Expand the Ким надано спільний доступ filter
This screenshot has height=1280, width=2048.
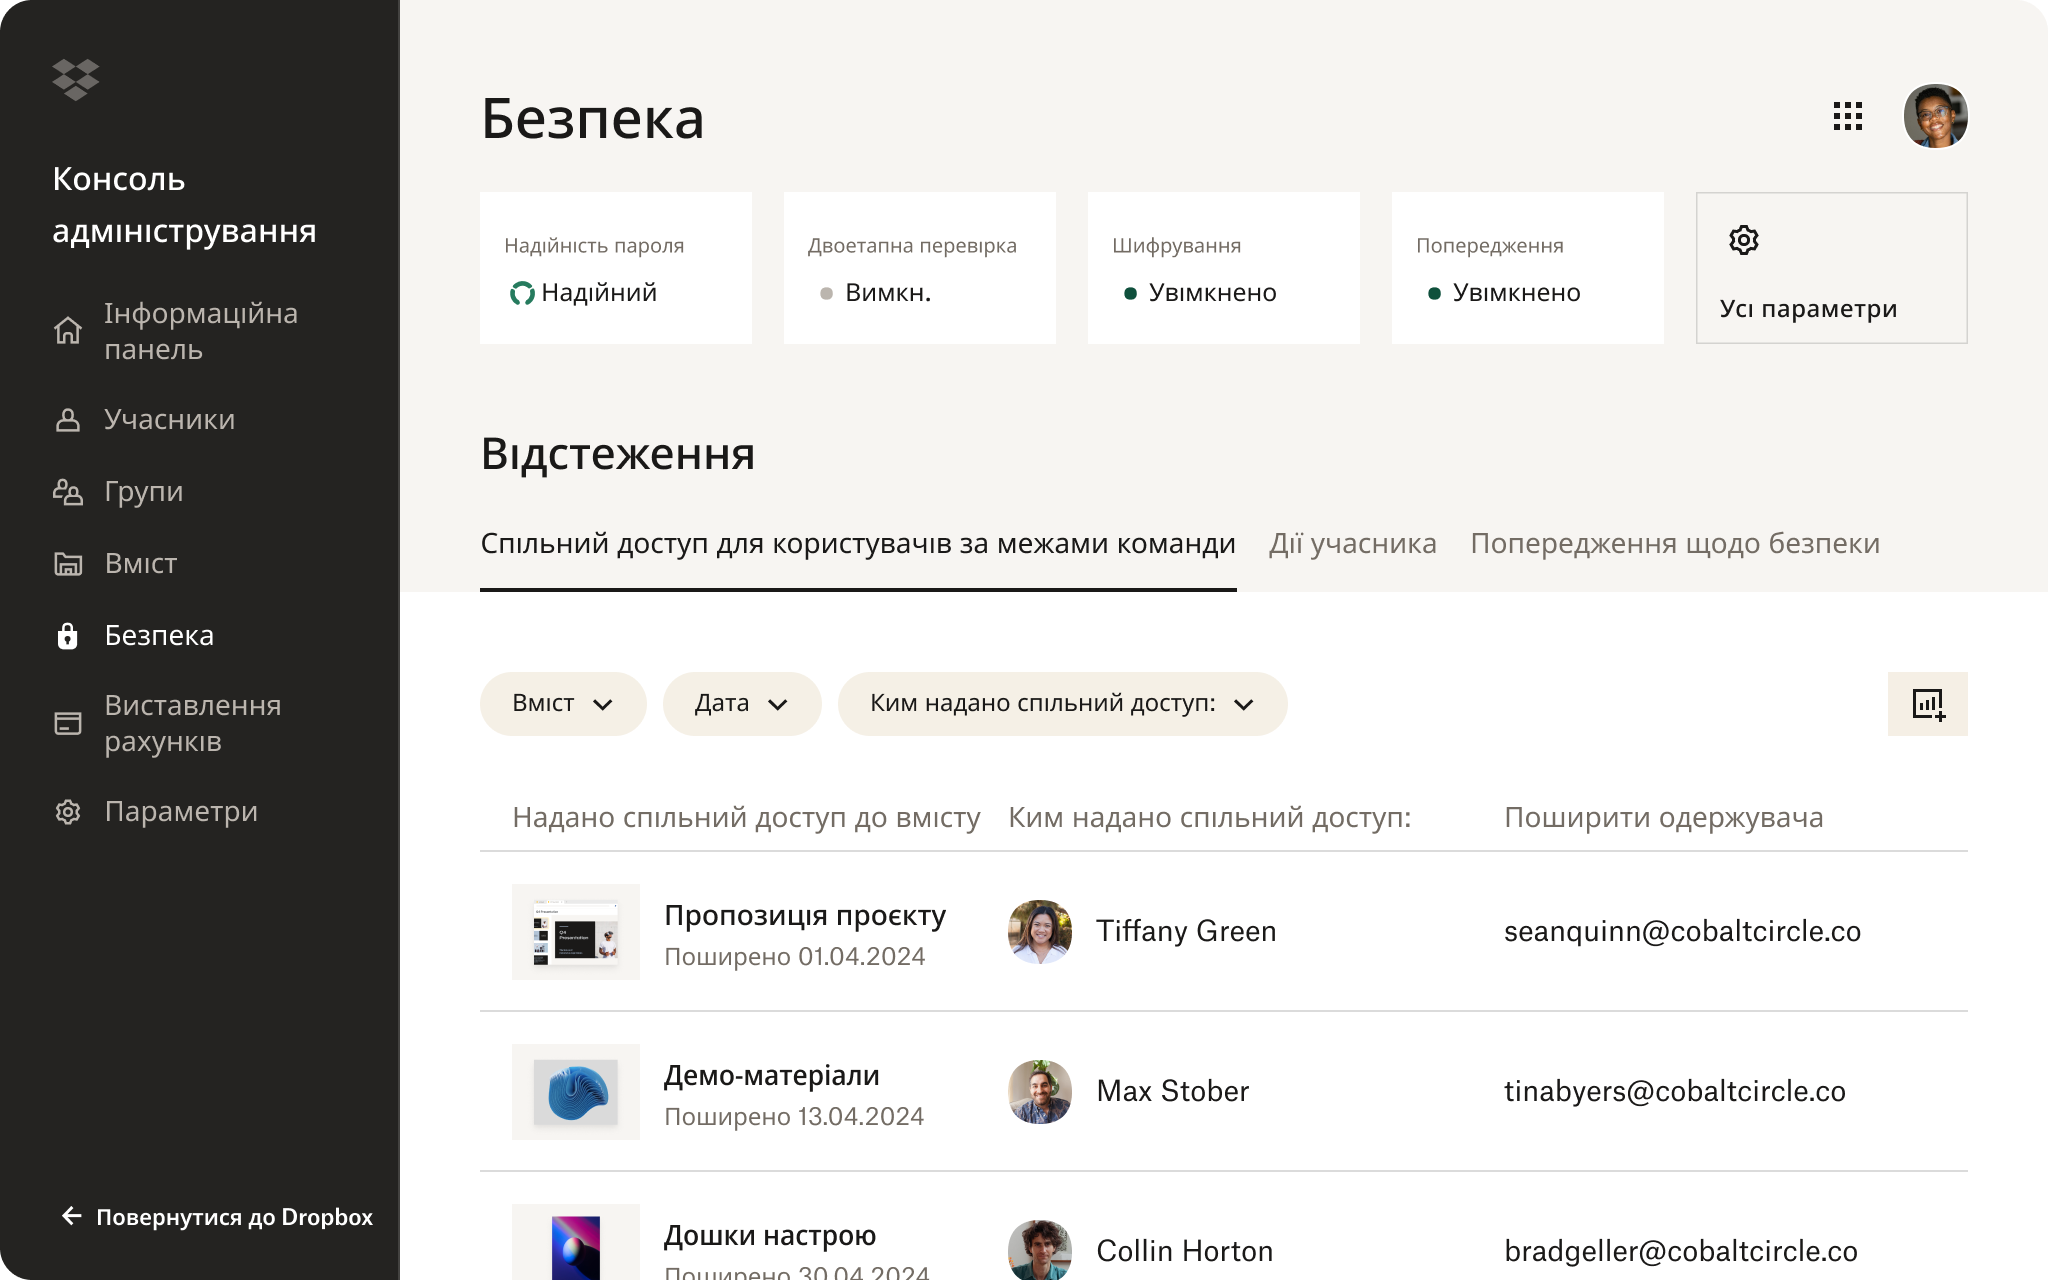(x=1062, y=704)
